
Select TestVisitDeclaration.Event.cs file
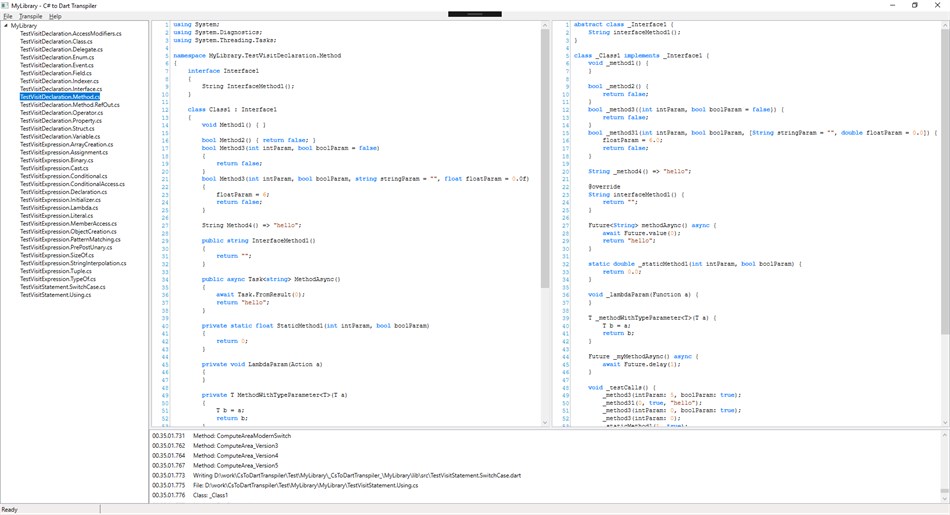point(56,65)
